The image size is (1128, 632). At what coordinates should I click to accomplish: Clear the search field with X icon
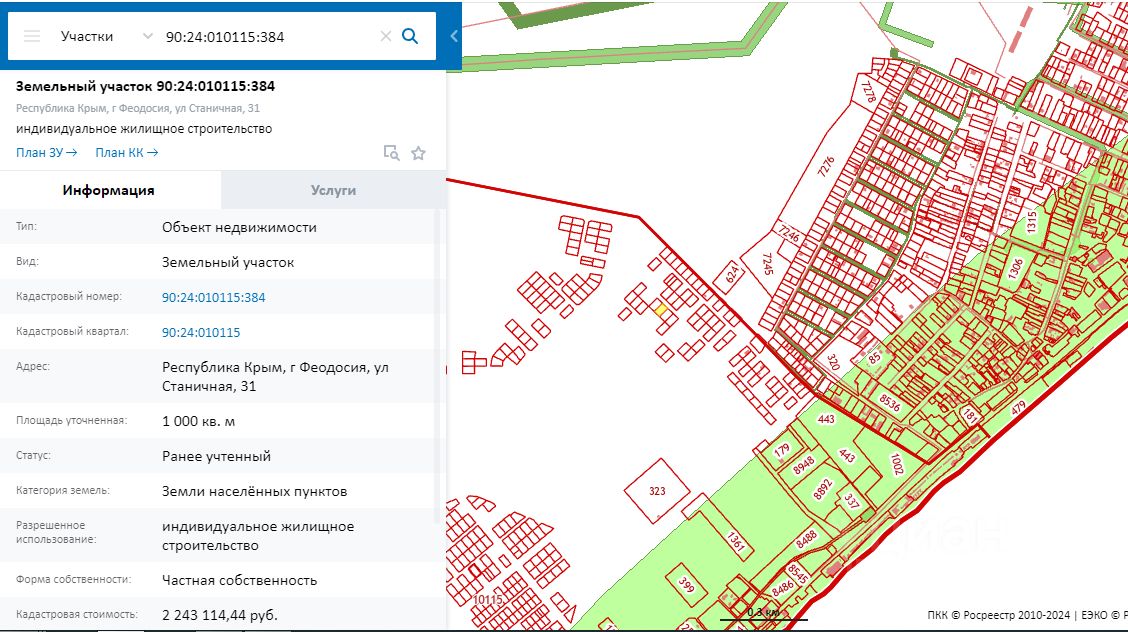click(386, 36)
